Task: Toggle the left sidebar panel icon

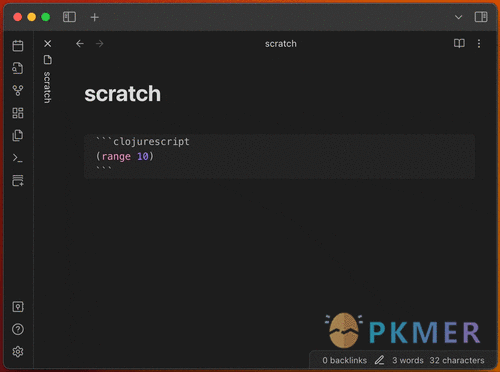Action: 69,17
